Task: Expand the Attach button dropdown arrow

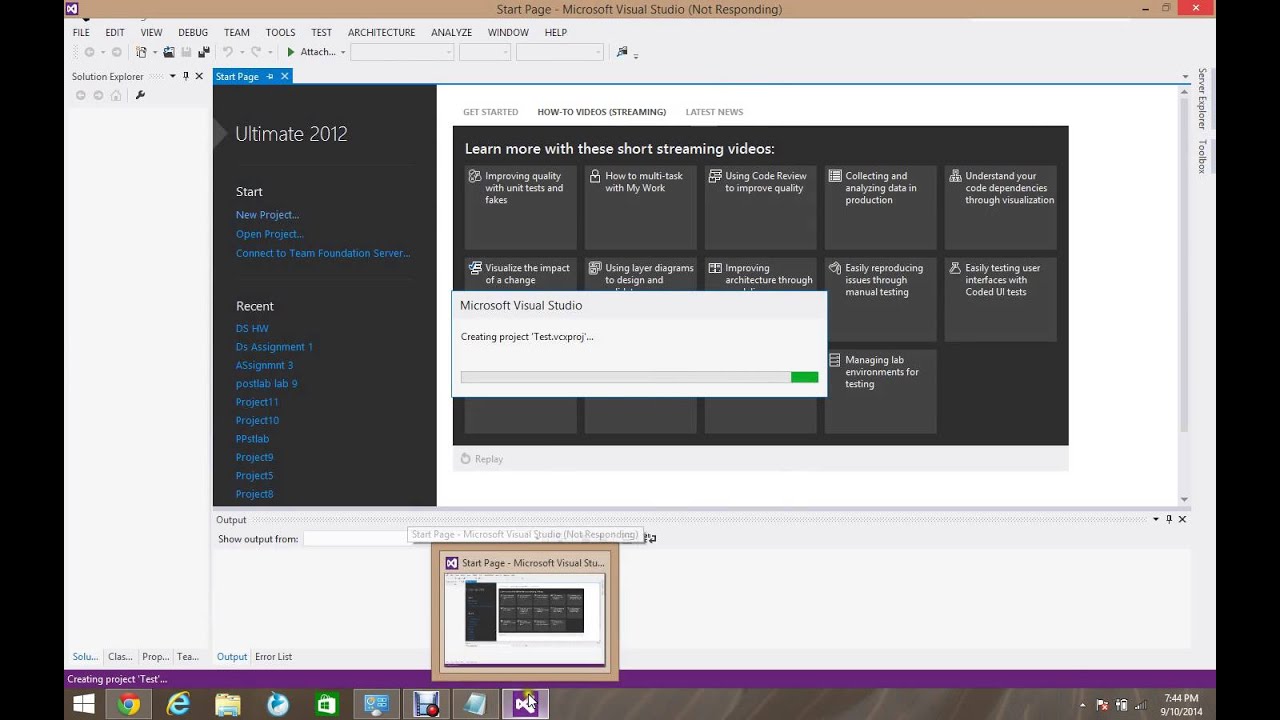Action: click(343, 52)
